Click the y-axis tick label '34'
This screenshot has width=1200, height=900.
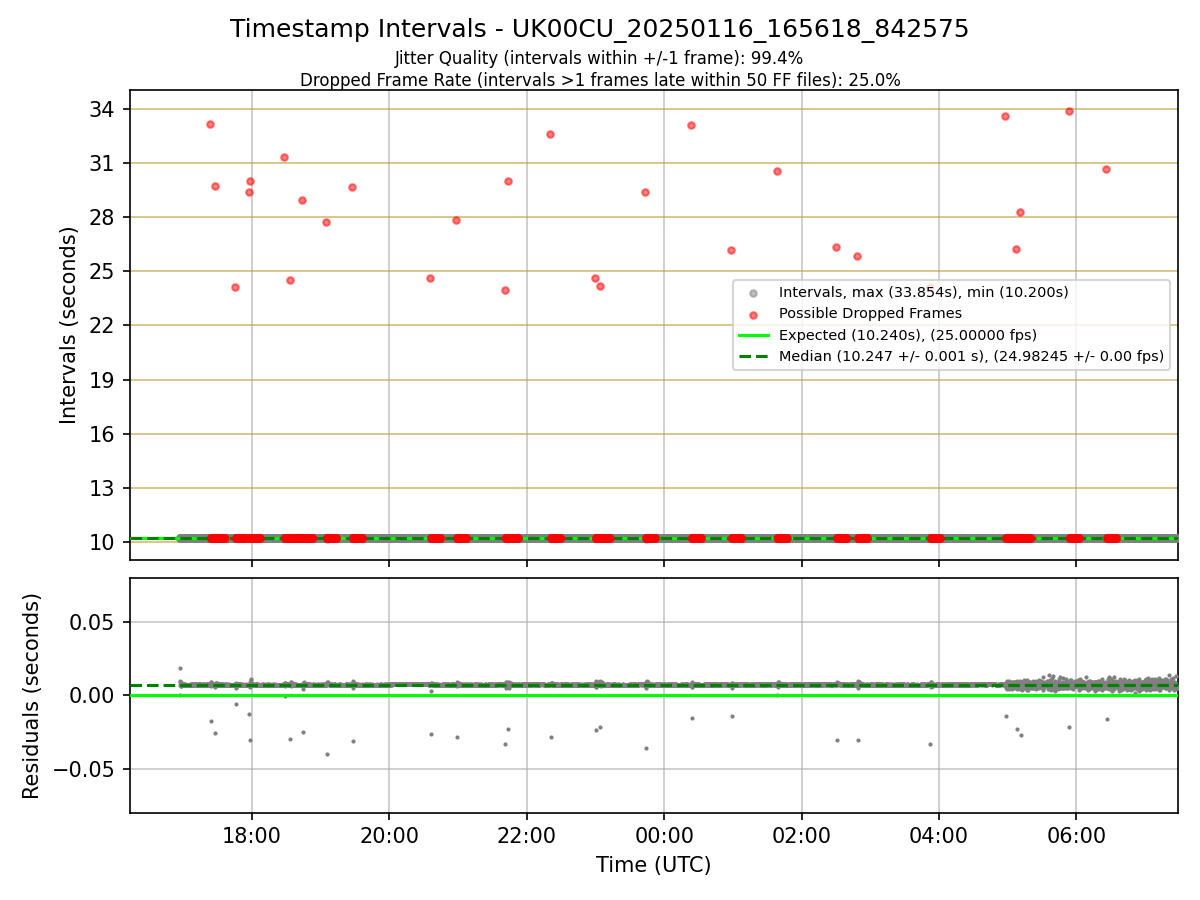coord(102,109)
